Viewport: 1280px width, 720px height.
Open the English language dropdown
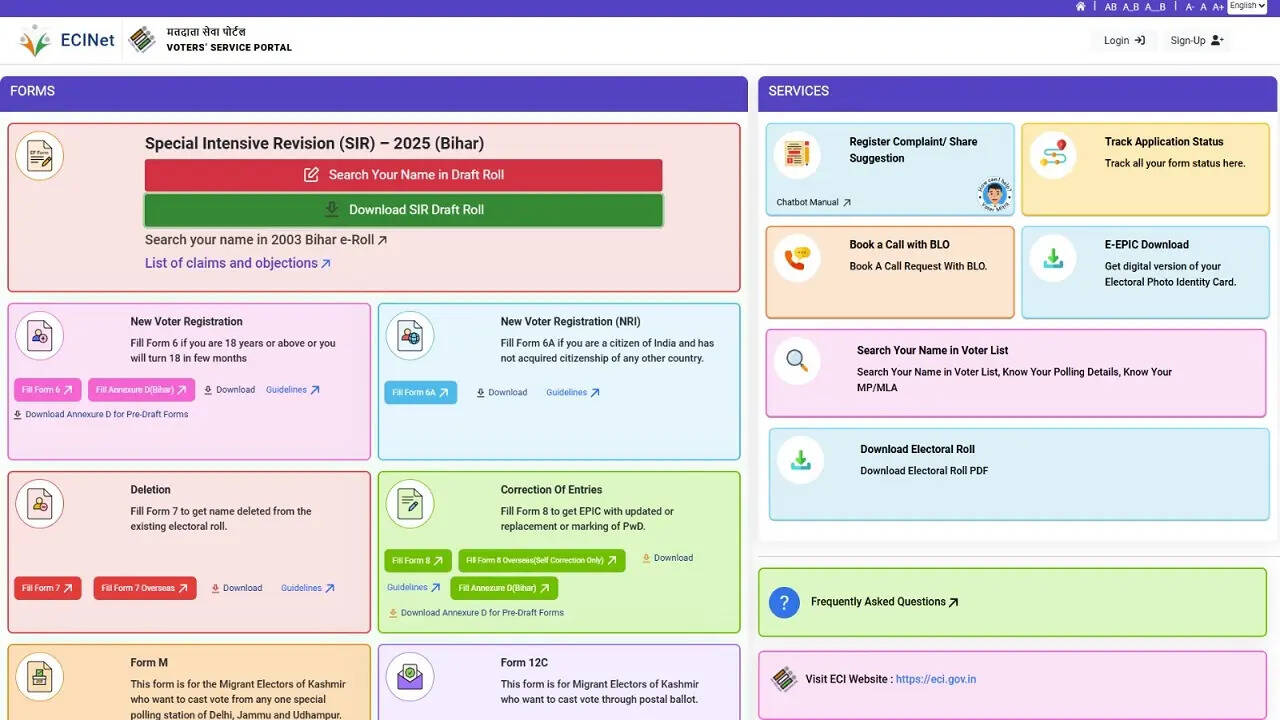tap(1246, 6)
